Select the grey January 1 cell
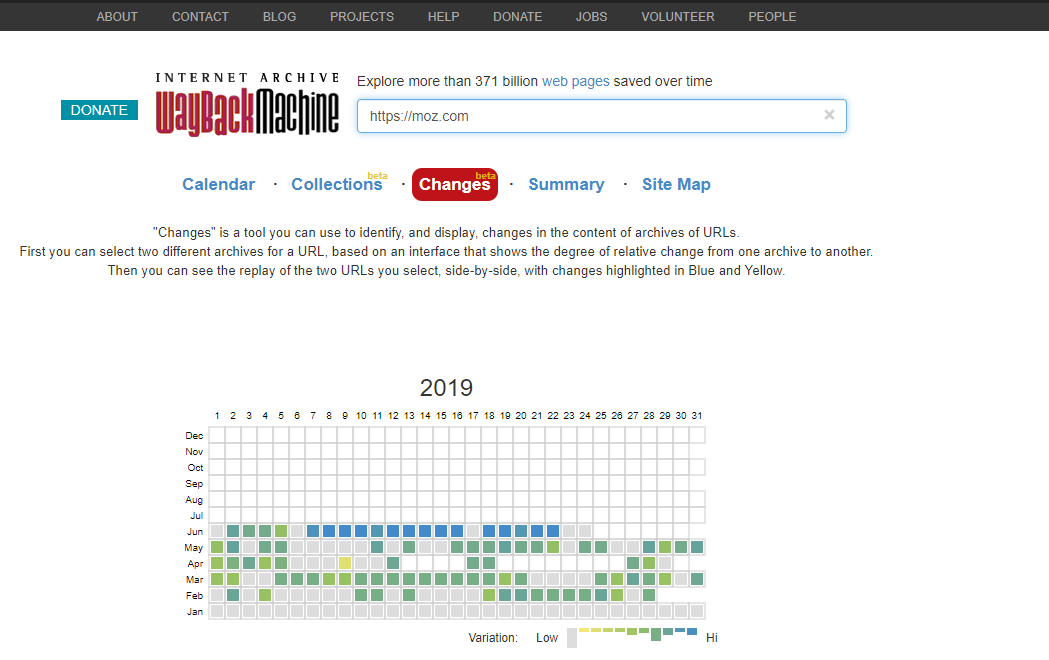The image size is (1049, 660). pos(217,611)
